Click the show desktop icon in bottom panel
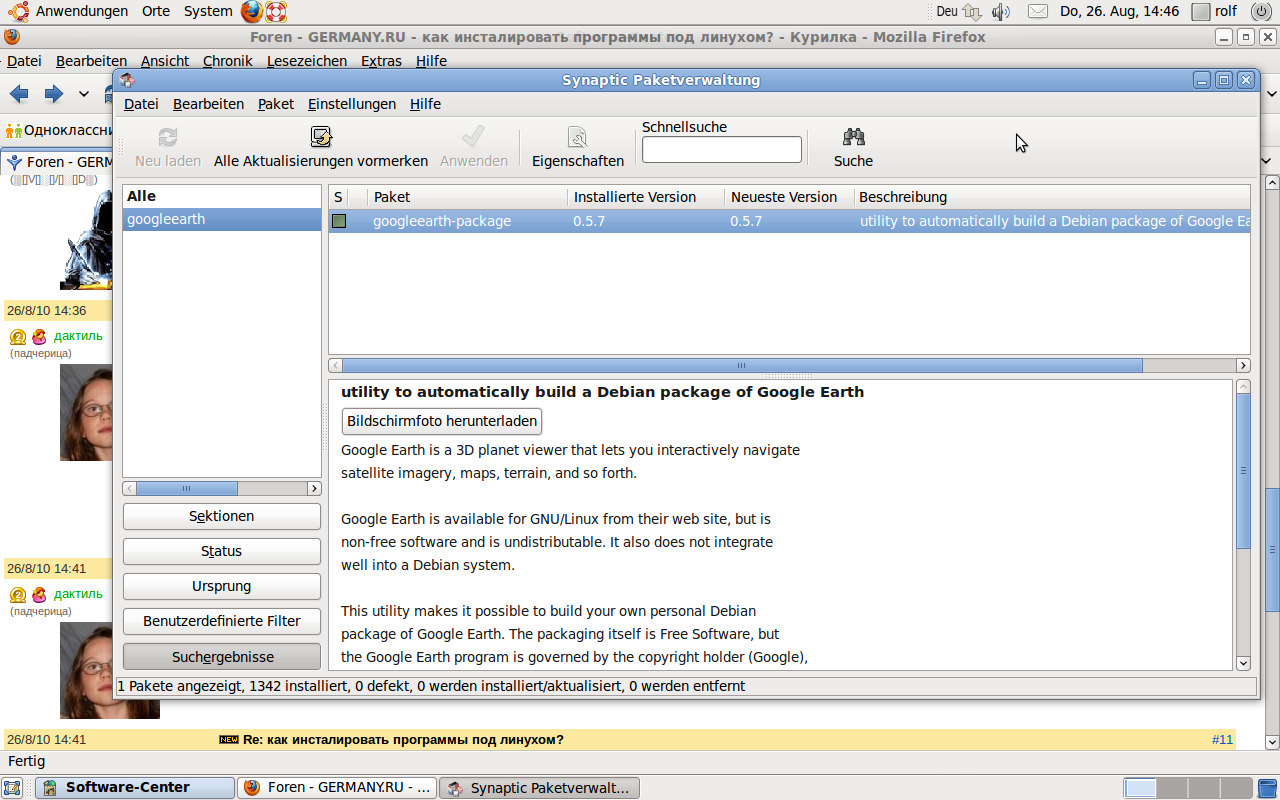Image resolution: width=1280 pixels, height=800 pixels. [x=13, y=788]
